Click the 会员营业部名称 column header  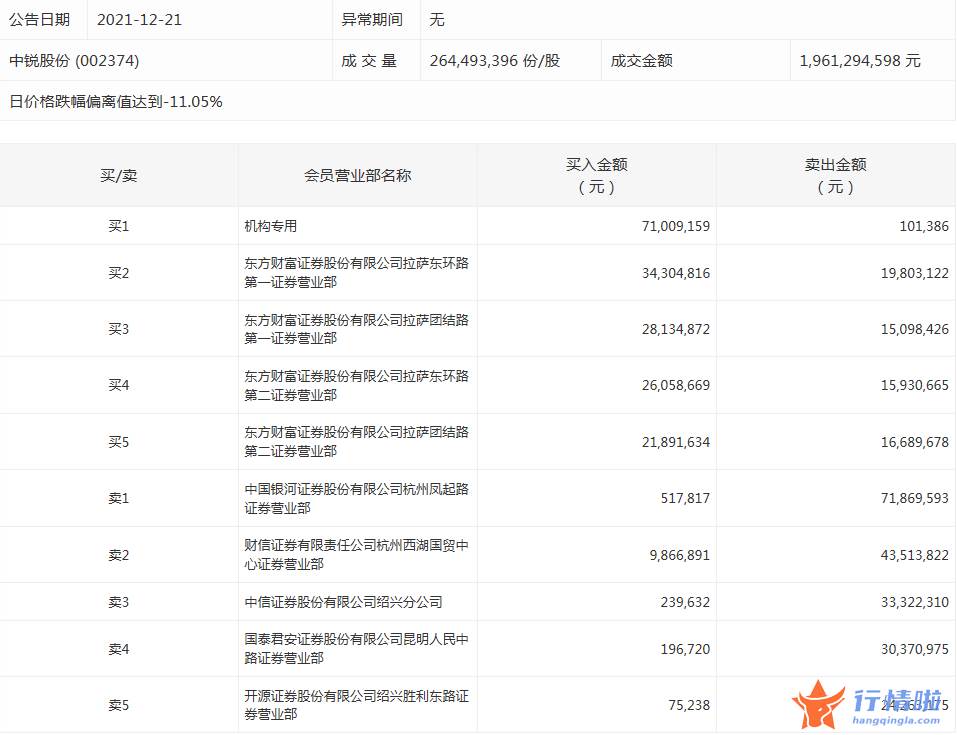coord(358,176)
